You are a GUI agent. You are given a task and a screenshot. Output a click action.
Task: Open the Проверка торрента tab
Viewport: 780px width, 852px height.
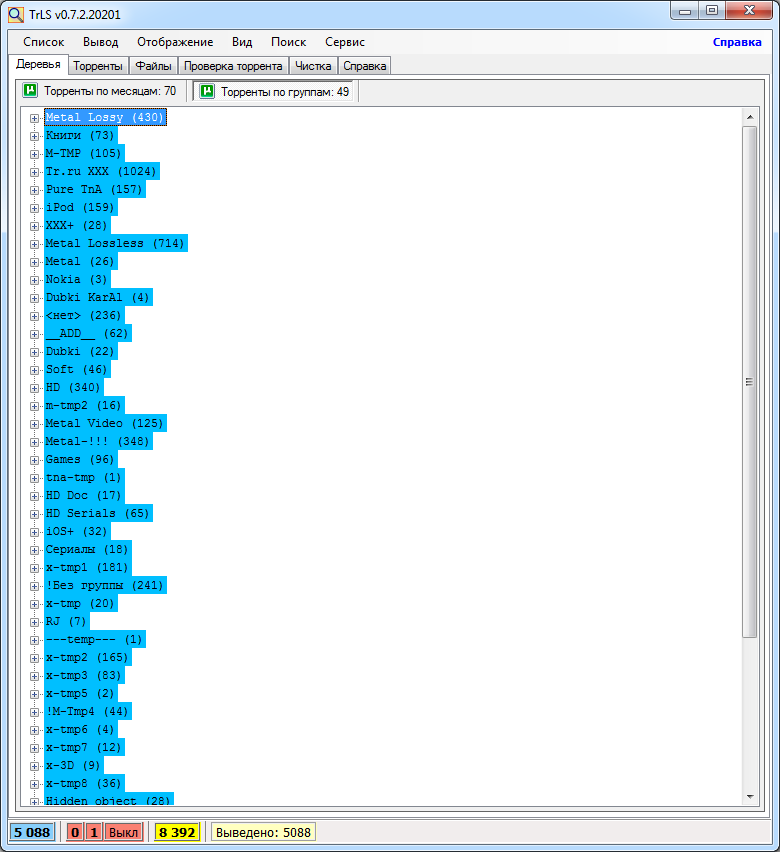(x=233, y=66)
